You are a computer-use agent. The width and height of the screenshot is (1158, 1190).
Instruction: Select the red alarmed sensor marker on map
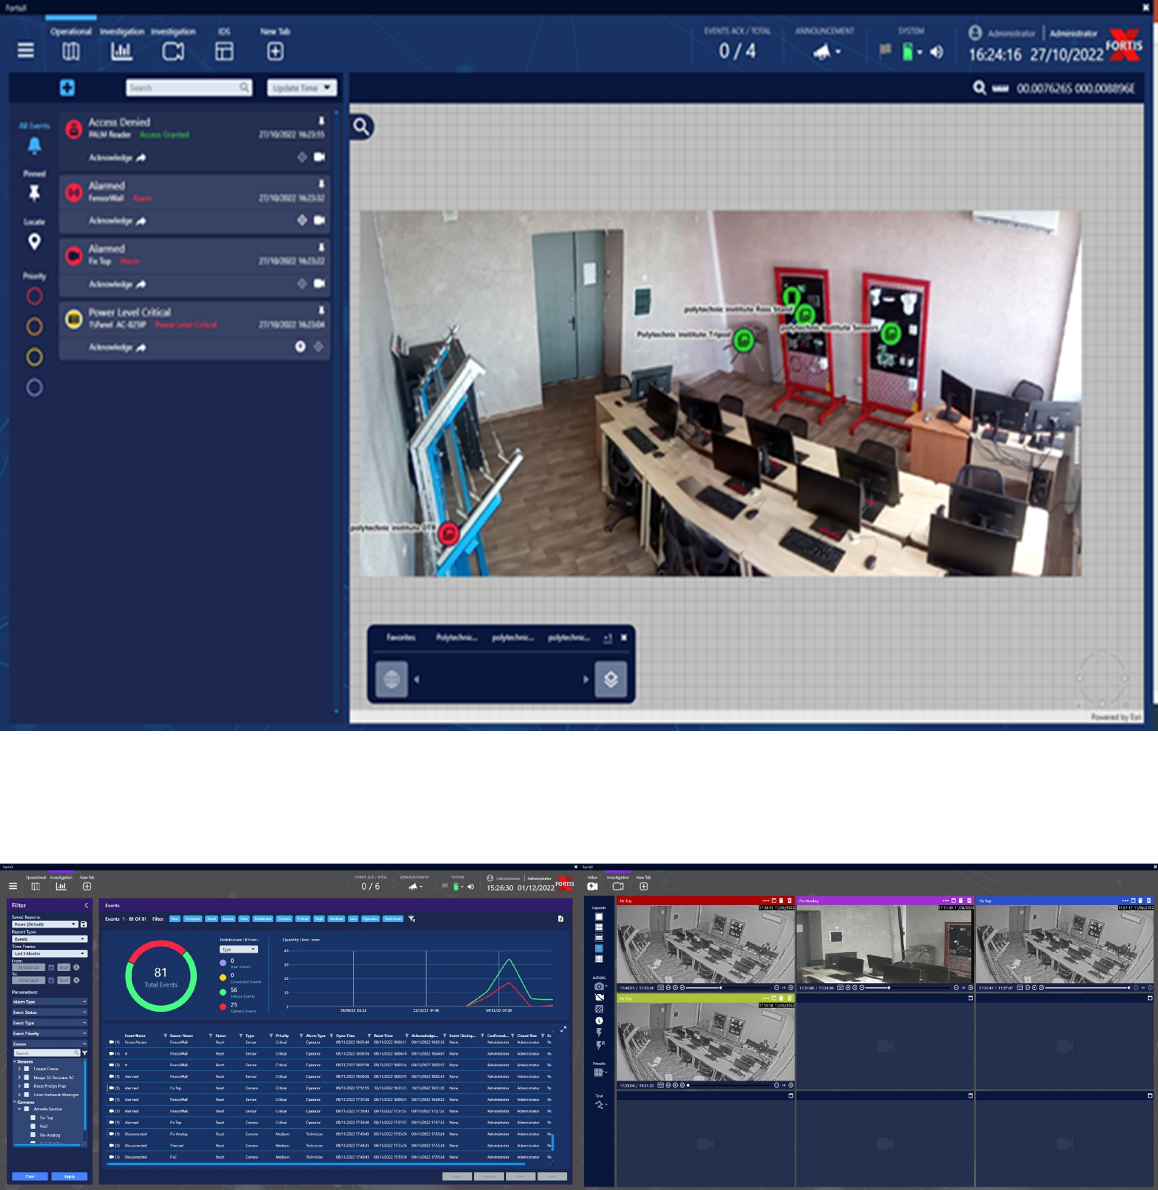click(x=448, y=534)
